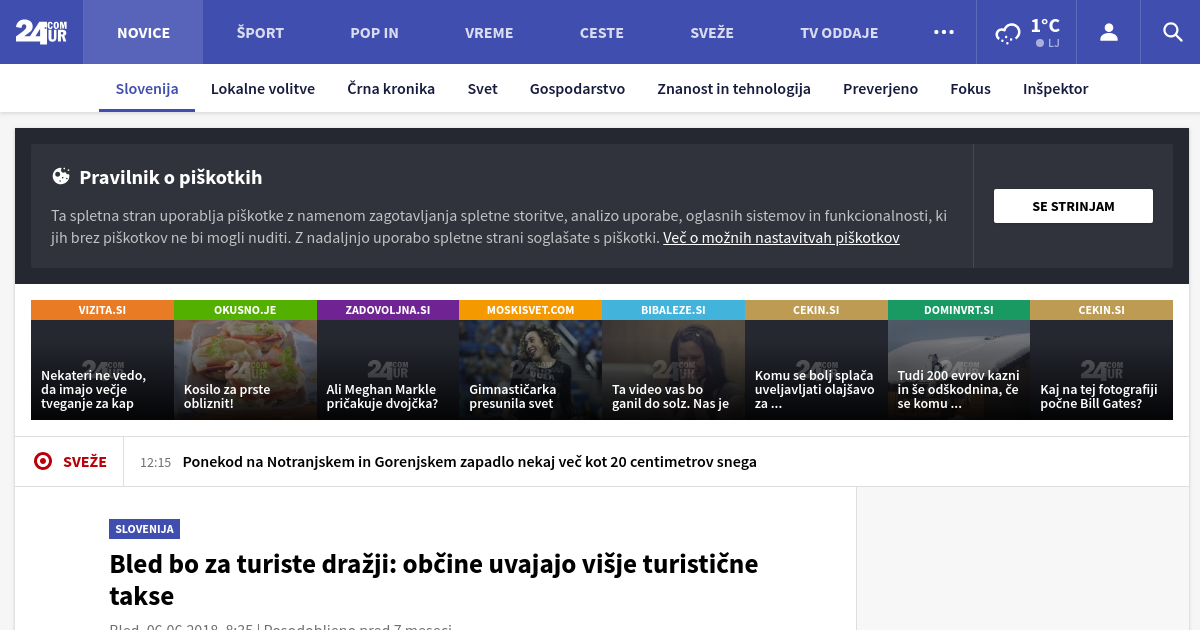Go to the Inšpektor tab
Viewport: 1200px width, 630px height.
point(1055,89)
